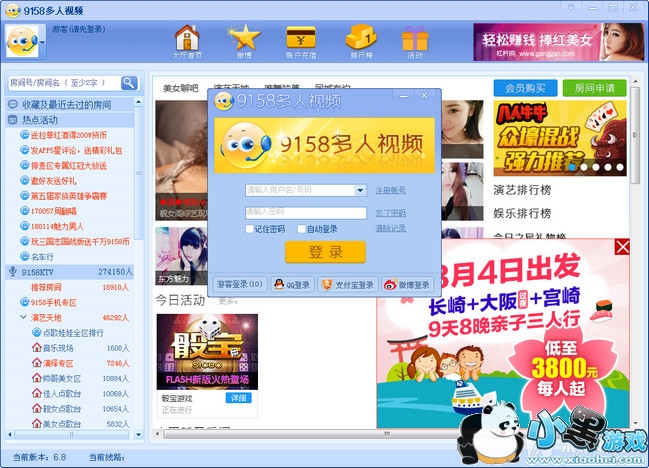
Task: Click the sidebar horizontal scroll left arrow
Action: (10, 434)
